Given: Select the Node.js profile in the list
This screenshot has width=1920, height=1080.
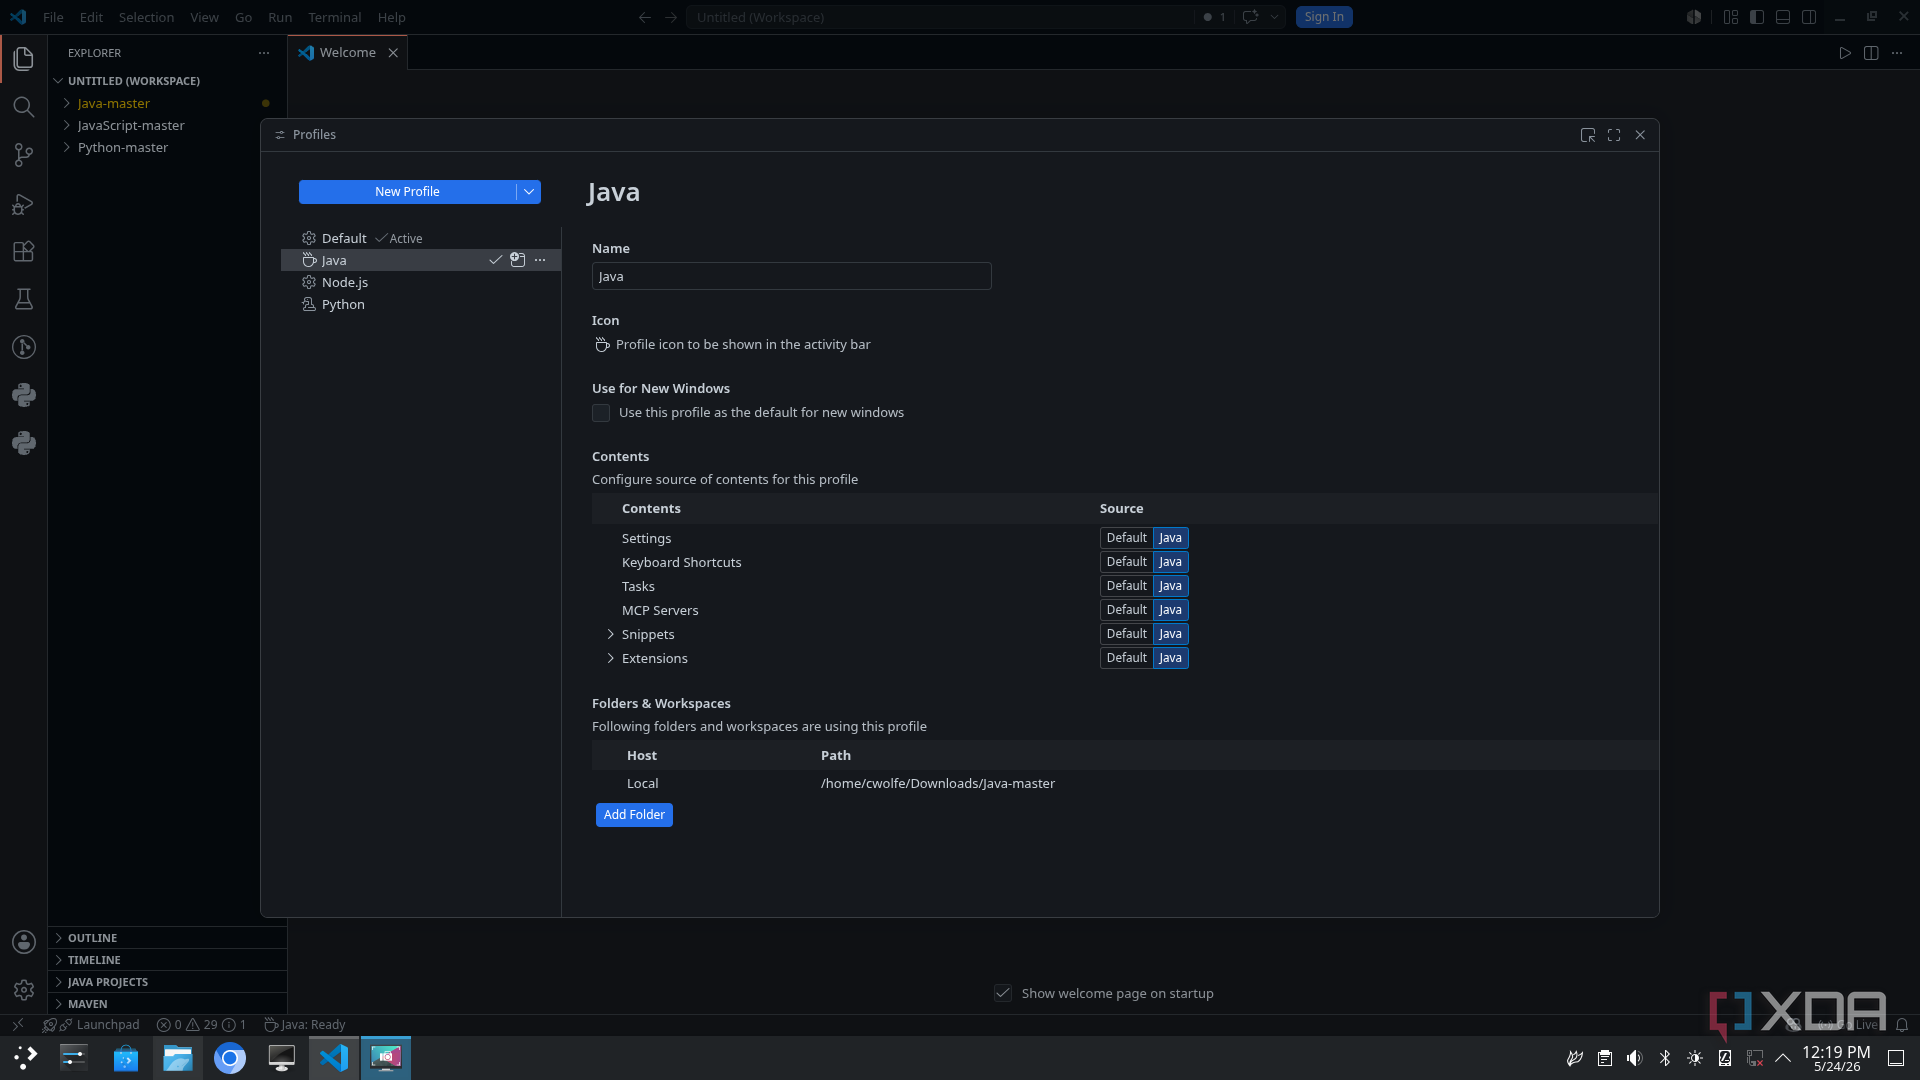Looking at the screenshot, I should 421,283.
